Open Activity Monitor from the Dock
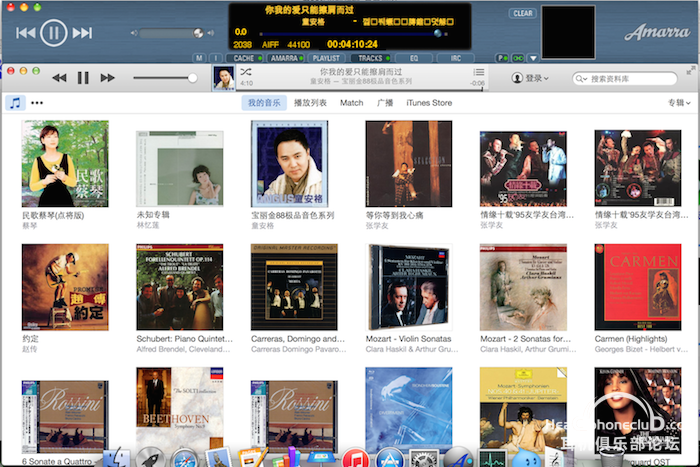This screenshot has width=700, height=467. [492, 458]
